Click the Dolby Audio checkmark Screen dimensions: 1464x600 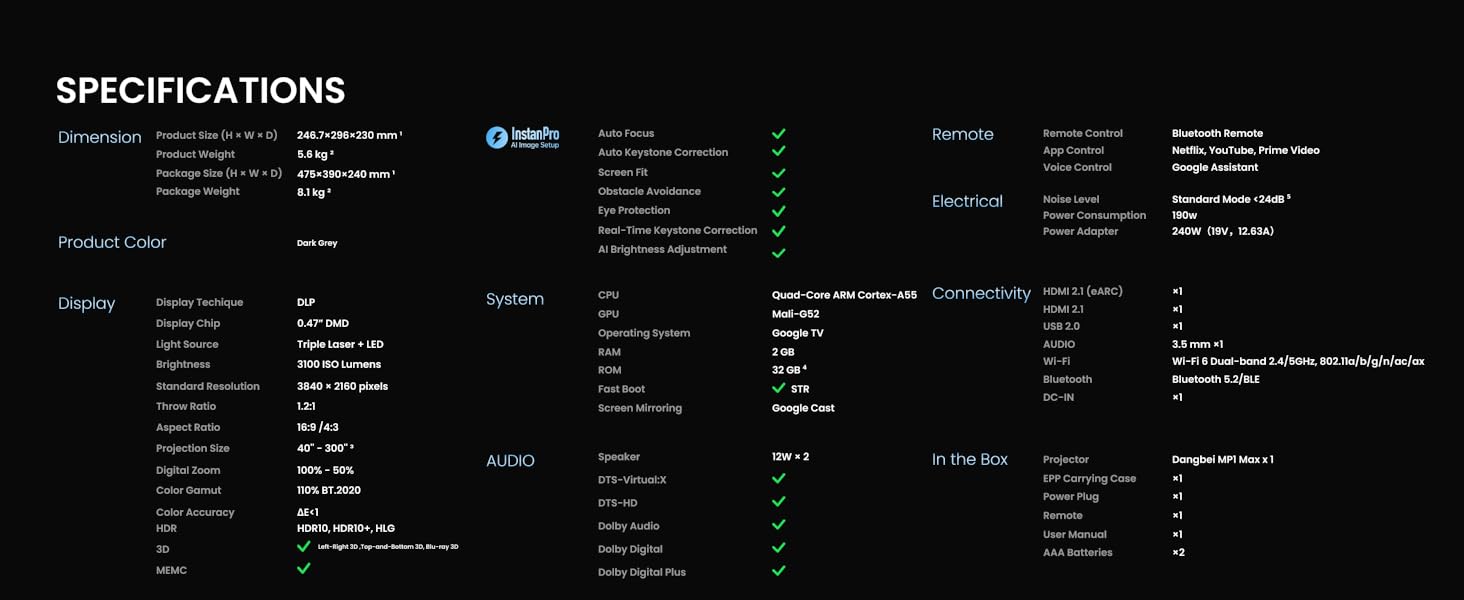tap(778, 525)
